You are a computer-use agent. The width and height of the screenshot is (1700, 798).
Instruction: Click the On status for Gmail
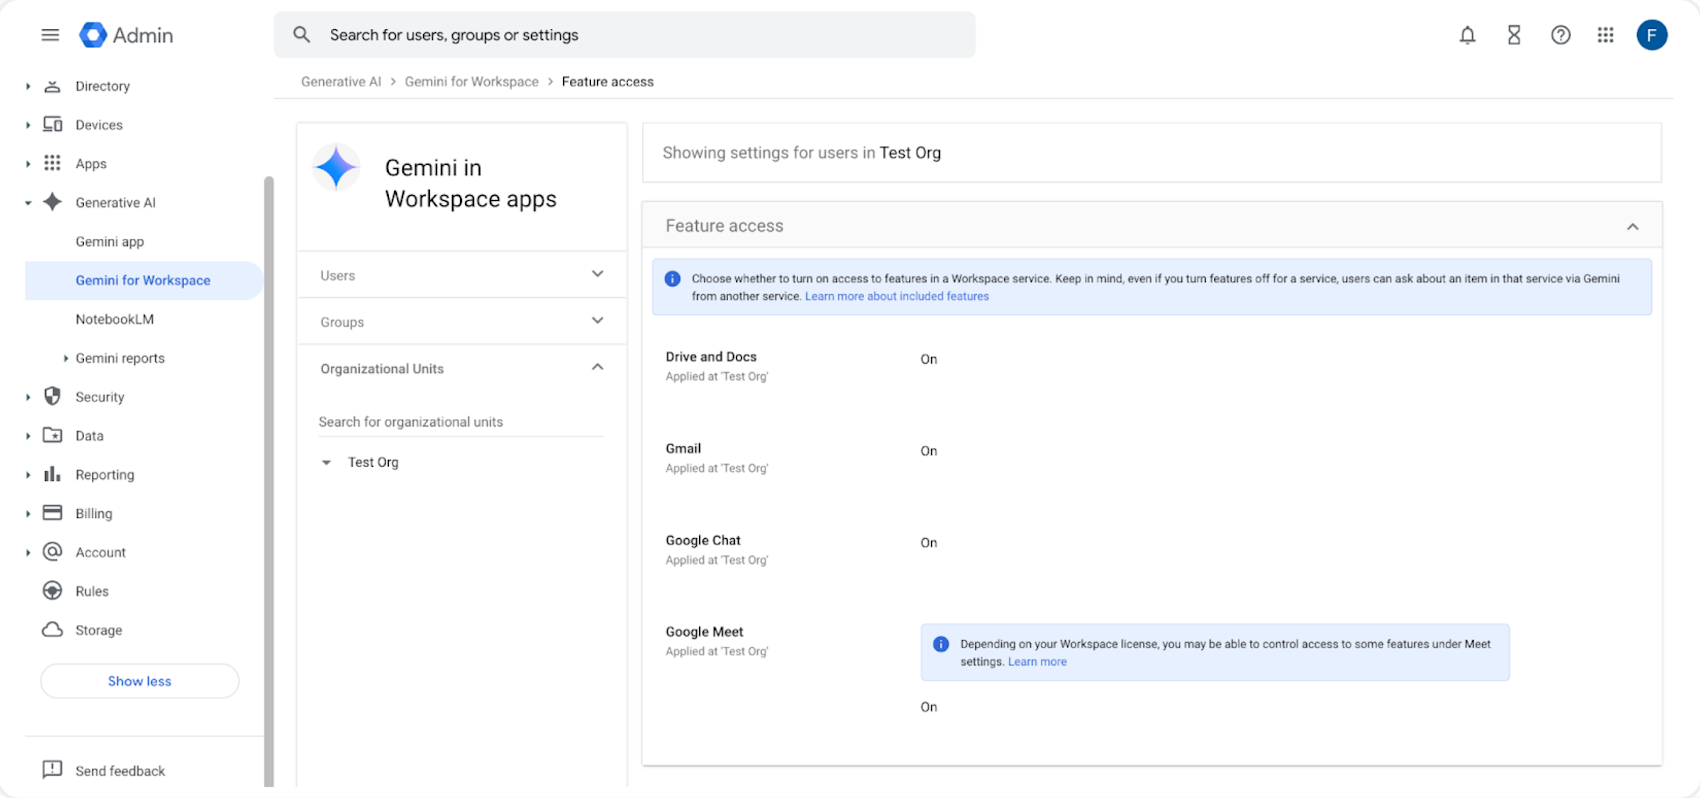click(929, 451)
